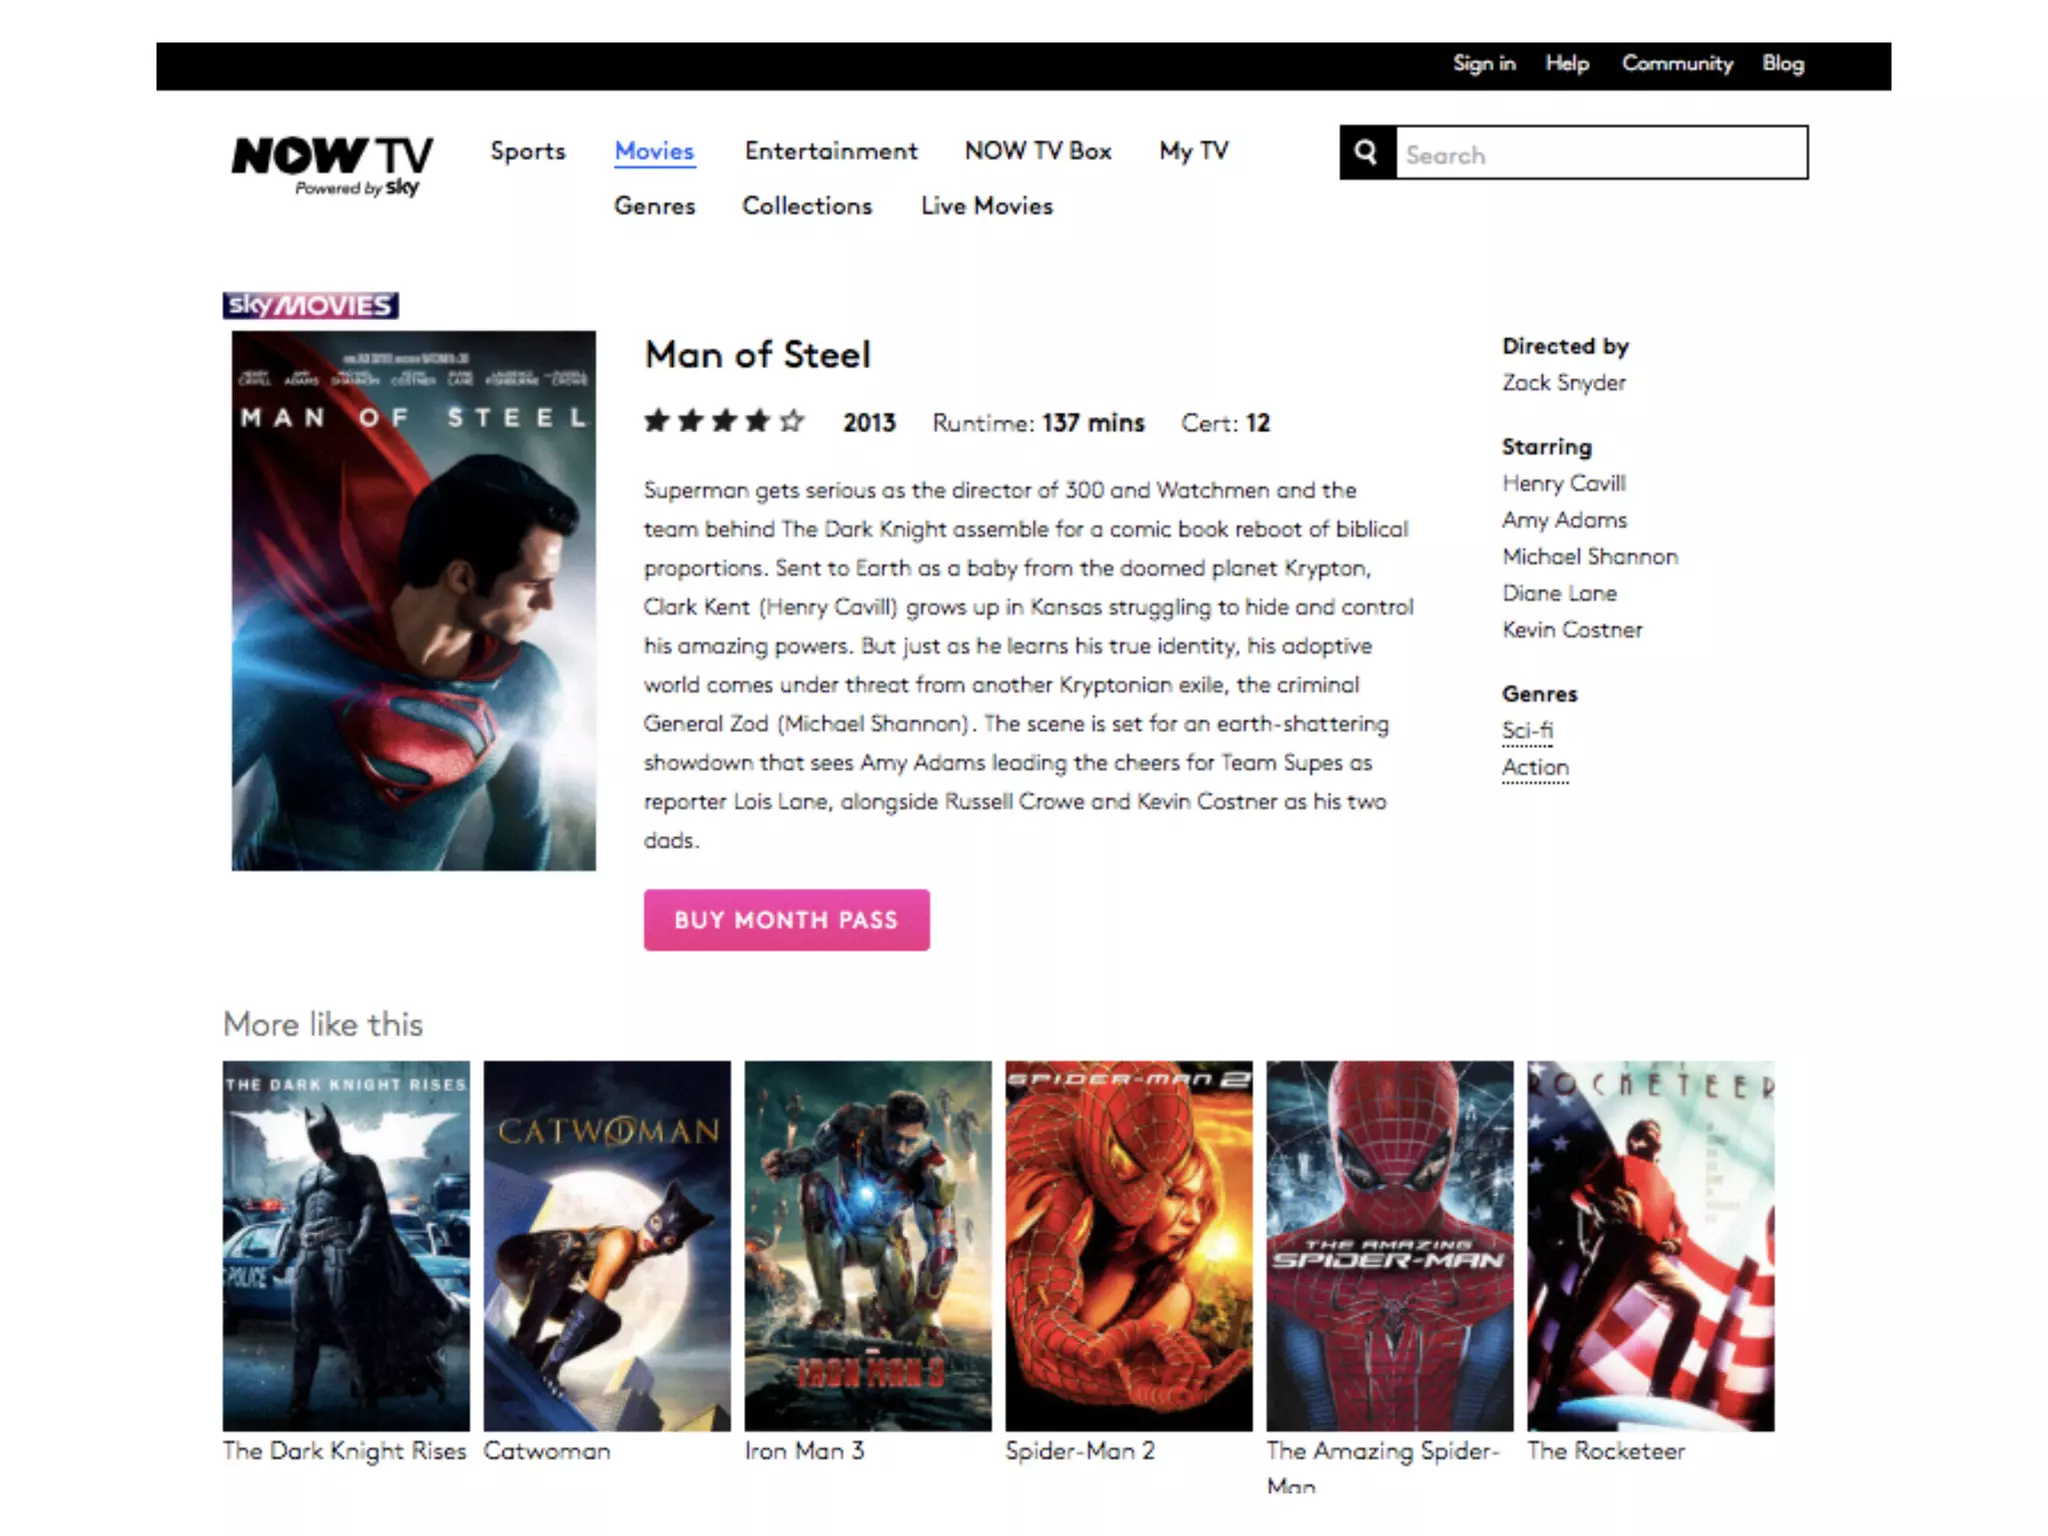Open the Action genre link
2048x1536 pixels.
click(1535, 768)
